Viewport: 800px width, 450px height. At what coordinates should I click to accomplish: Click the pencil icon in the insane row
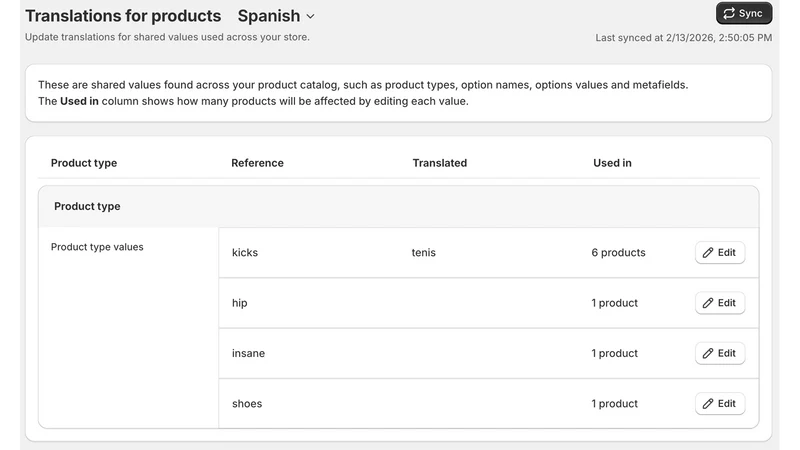coord(708,353)
